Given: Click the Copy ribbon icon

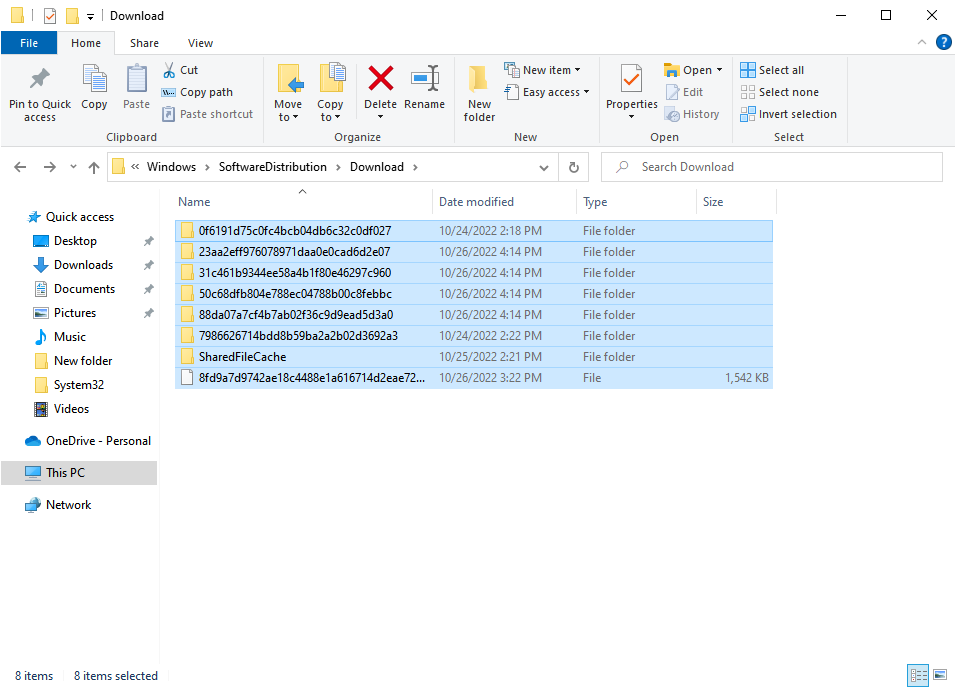Looking at the screenshot, I should tap(94, 79).
